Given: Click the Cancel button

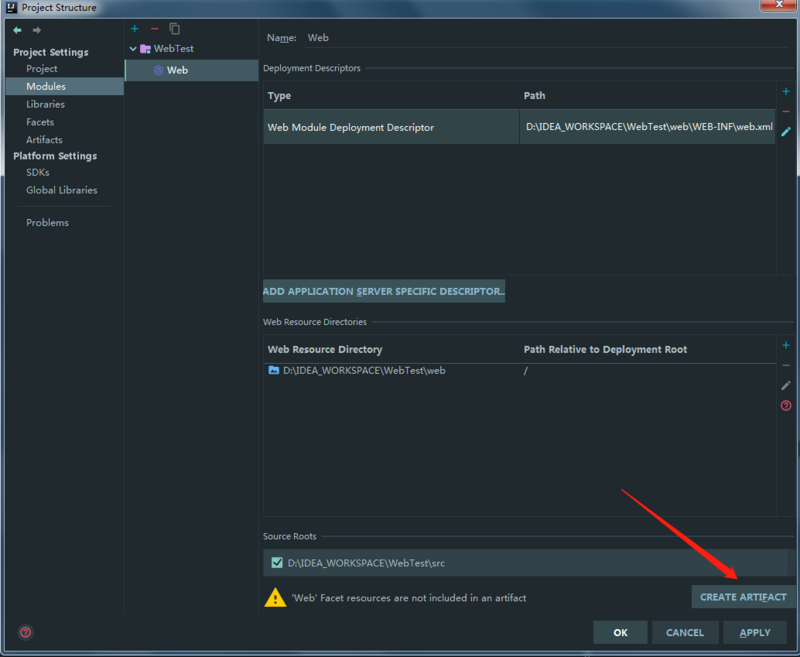Looking at the screenshot, I should pyautogui.click(x=685, y=633).
